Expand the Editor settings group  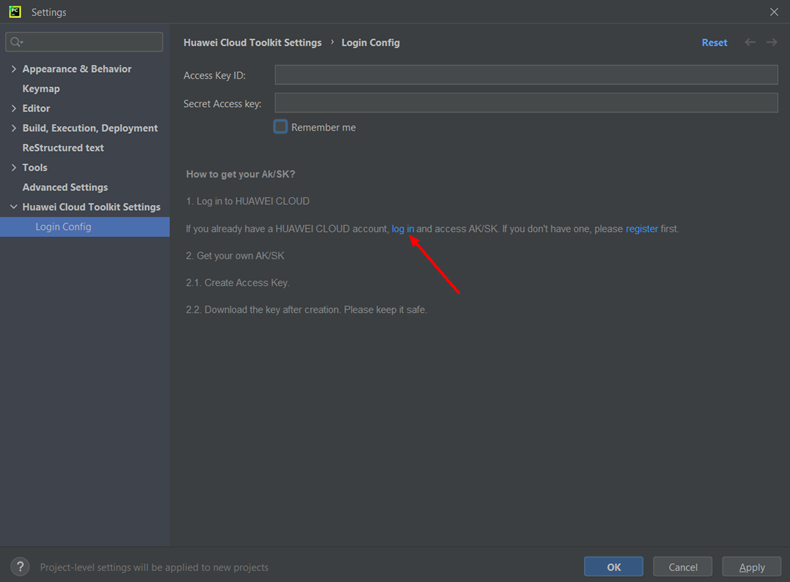point(13,108)
